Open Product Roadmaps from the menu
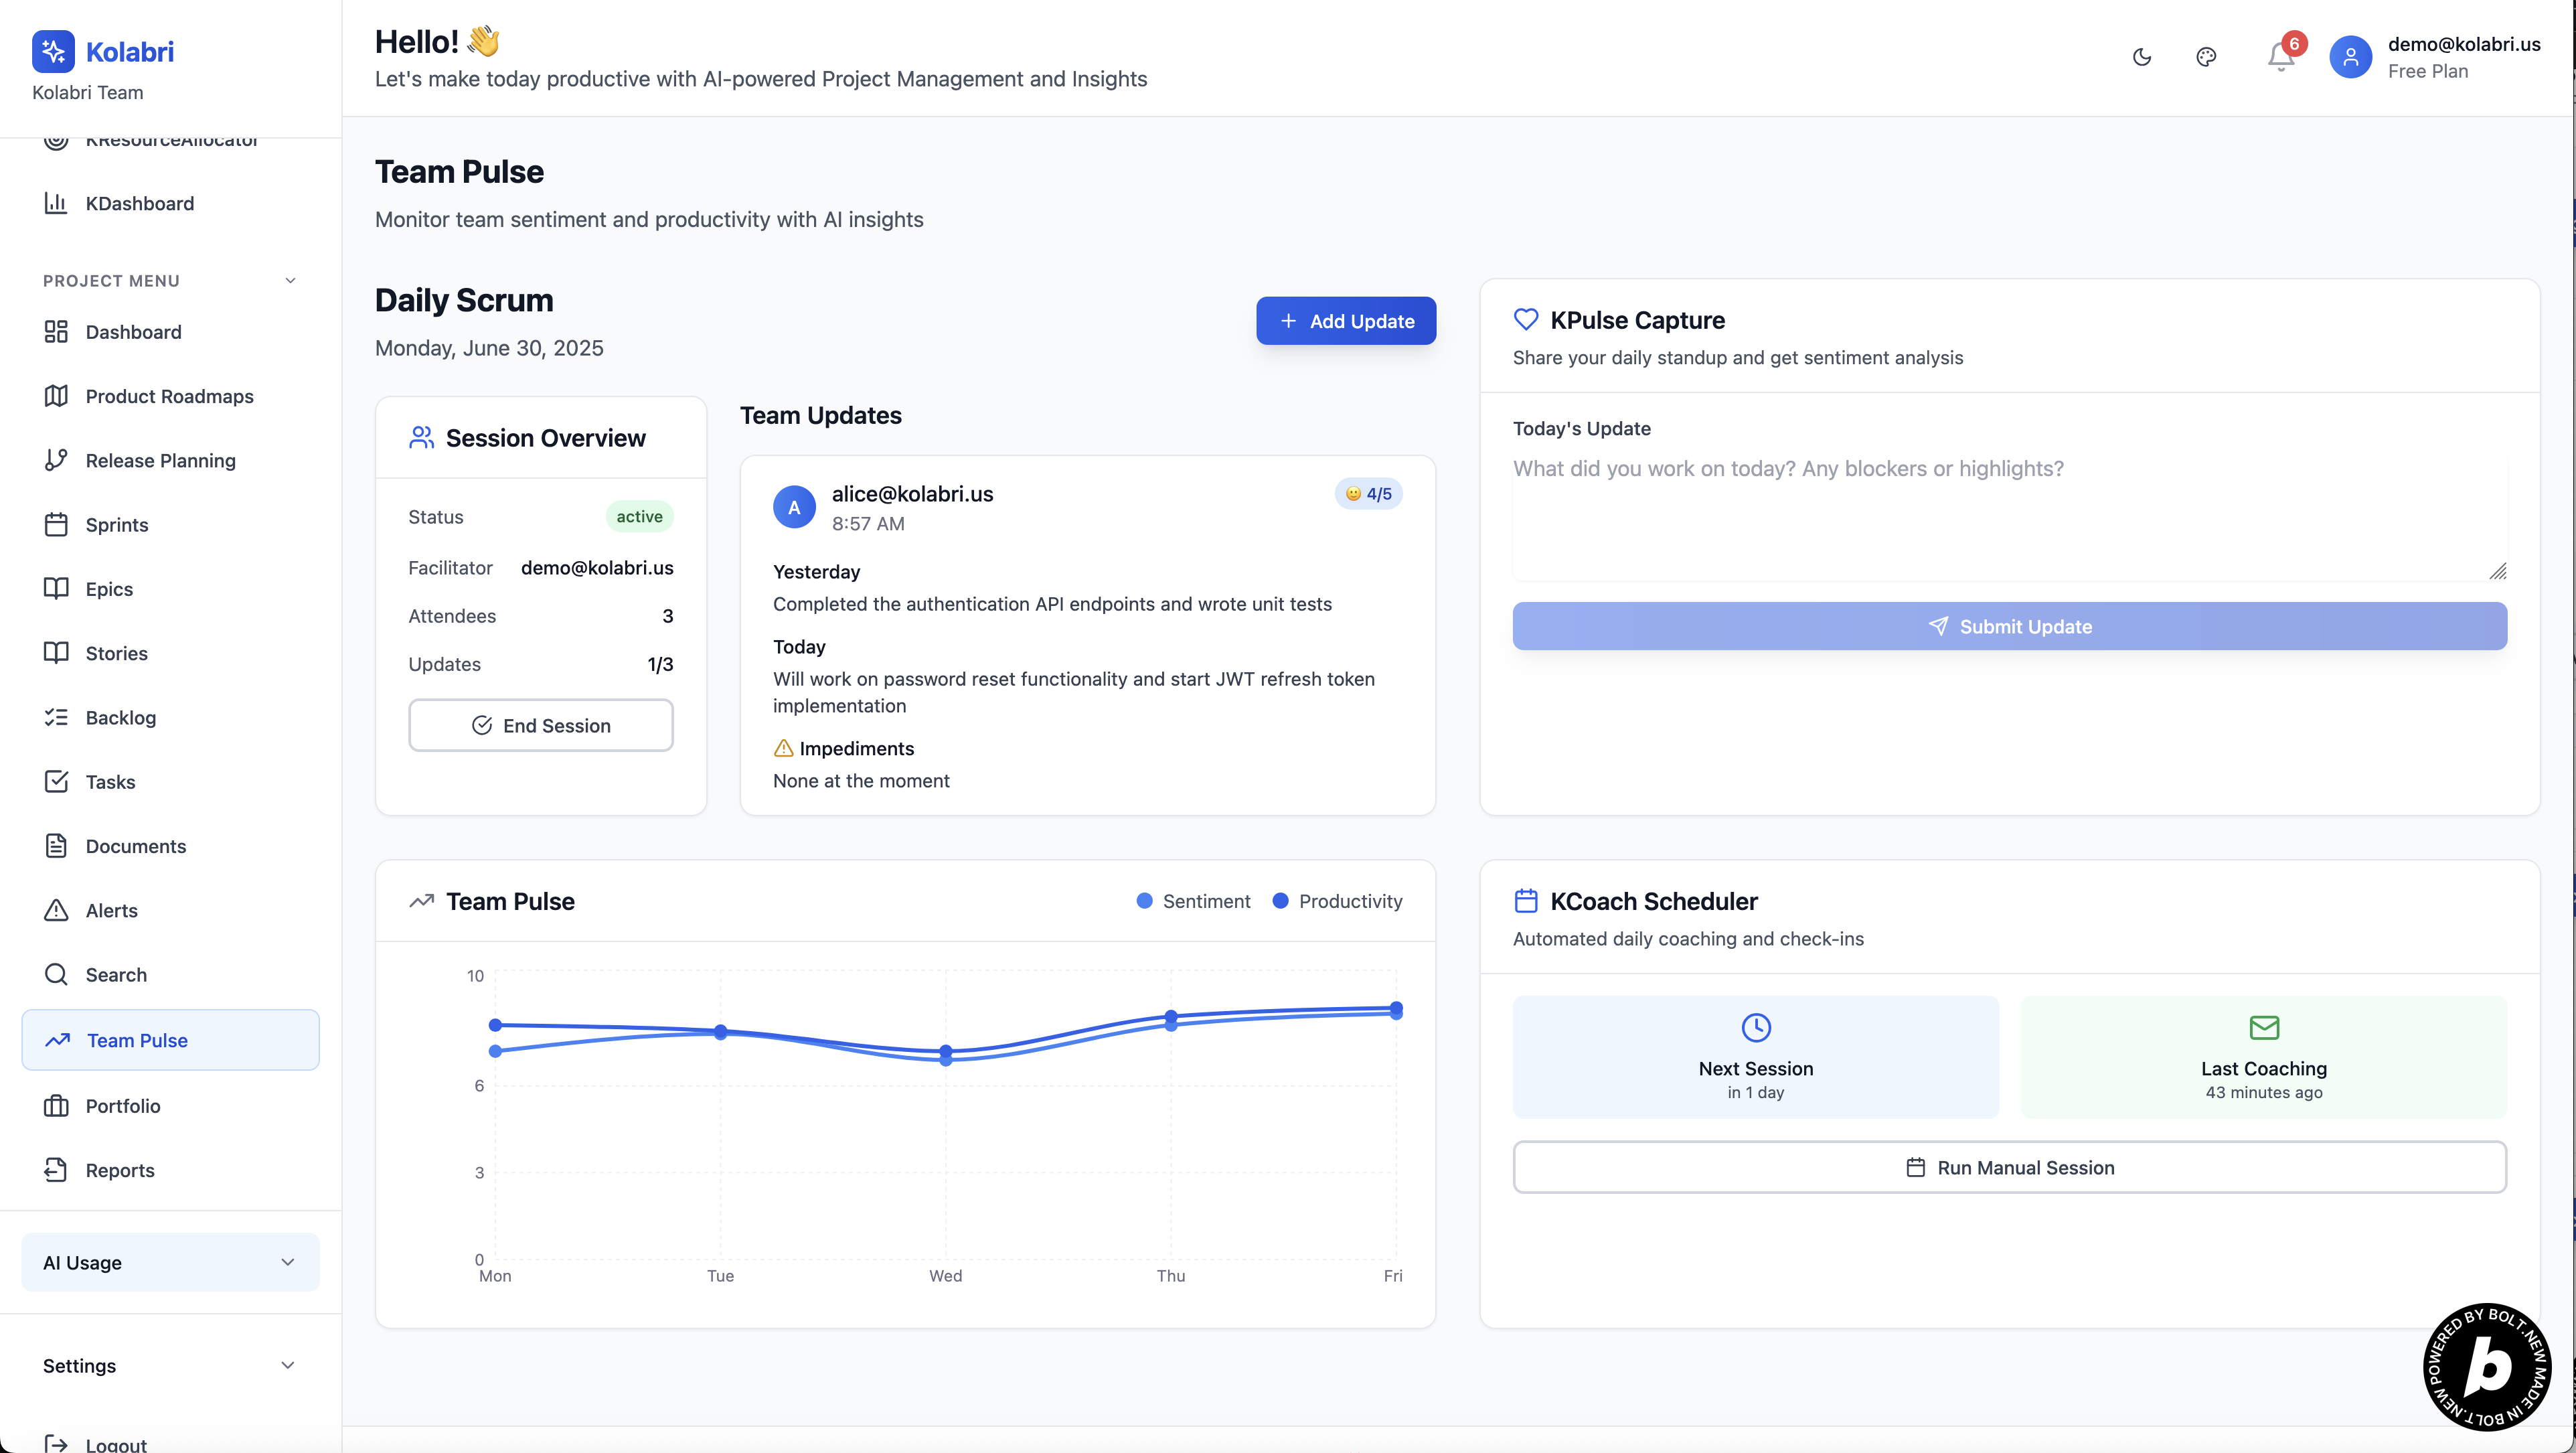Image resolution: width=2576 pixels, height=1453 pixels. (169, 396)
